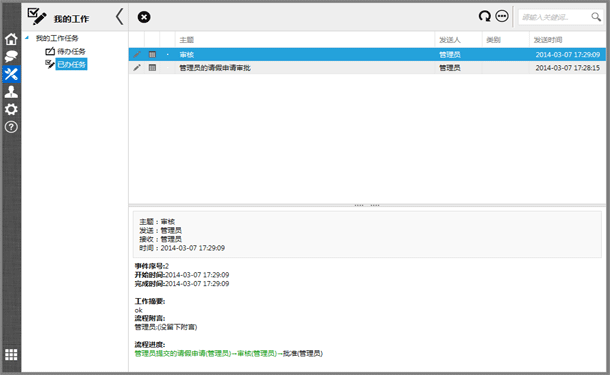
Task: Click the search magnifier icon
Action: click(x=596, y=17)
